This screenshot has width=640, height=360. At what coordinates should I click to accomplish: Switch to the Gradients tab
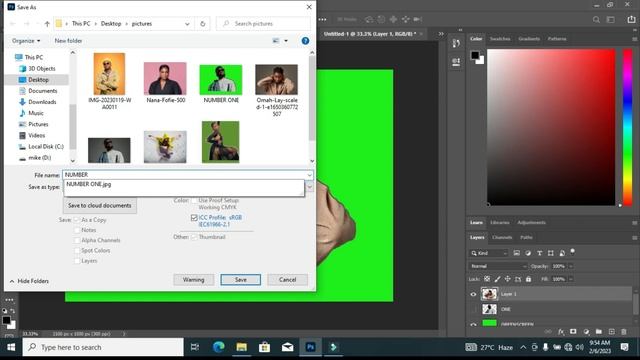(529, 39)
